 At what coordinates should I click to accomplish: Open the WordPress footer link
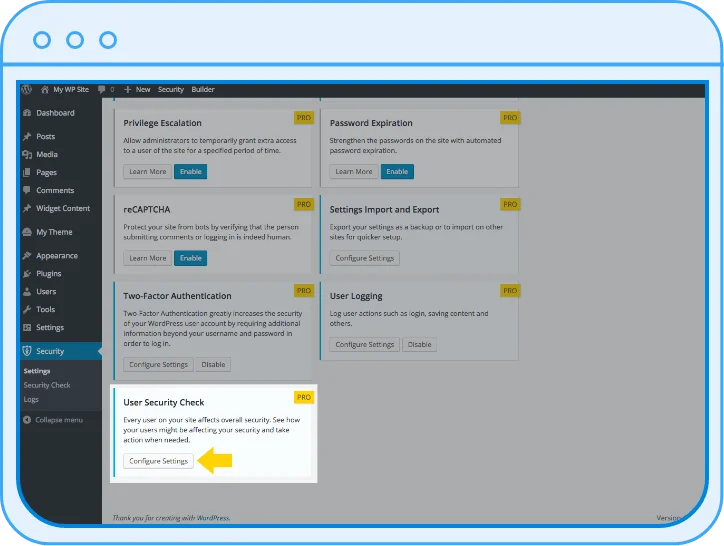click(x=213, y=518)
